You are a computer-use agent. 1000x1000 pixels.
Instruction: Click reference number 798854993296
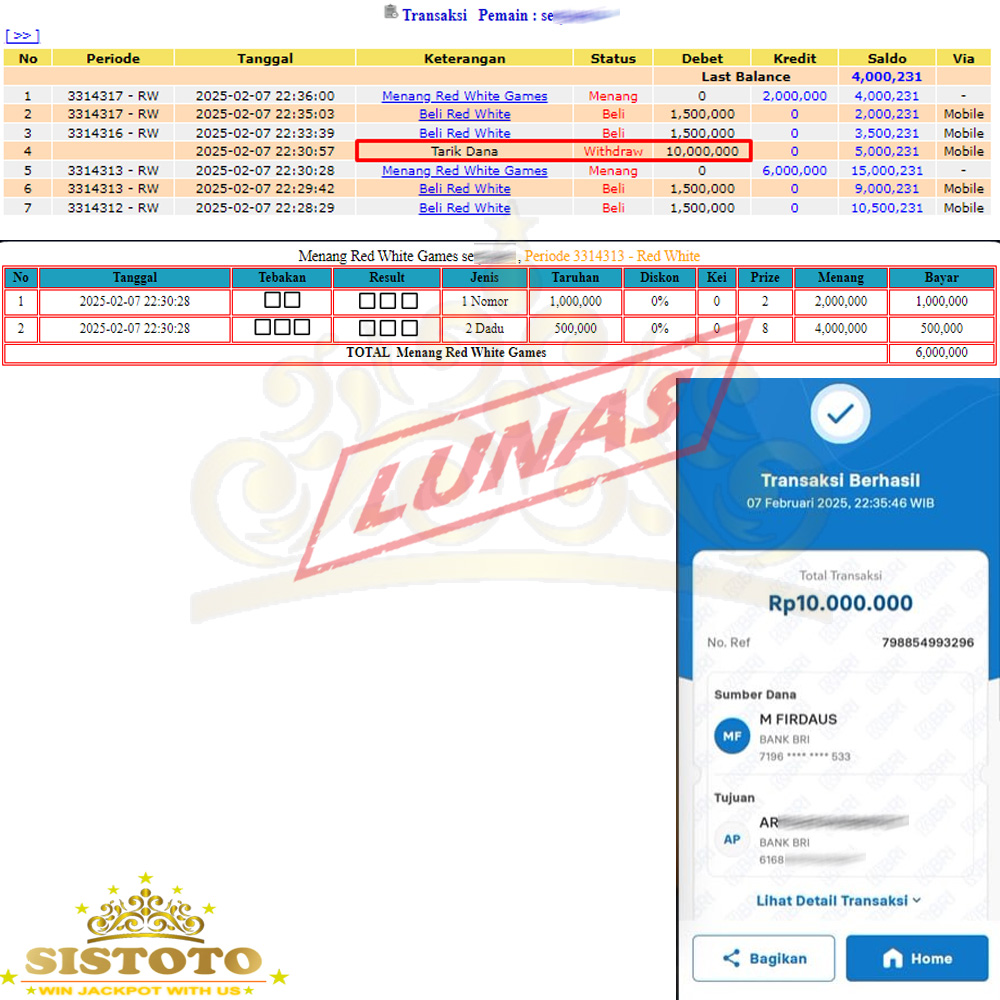coord(927,642)
